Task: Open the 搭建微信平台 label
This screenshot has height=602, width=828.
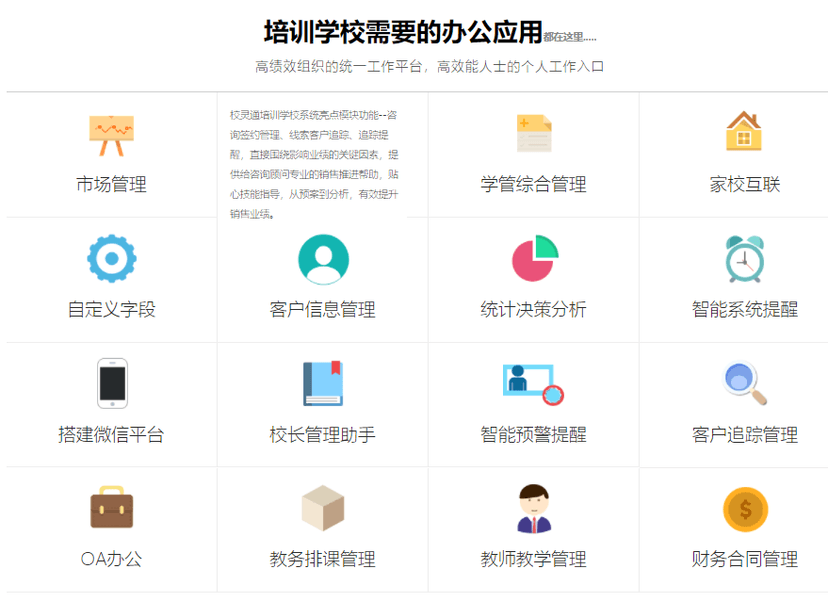Action: pos(111,435)
